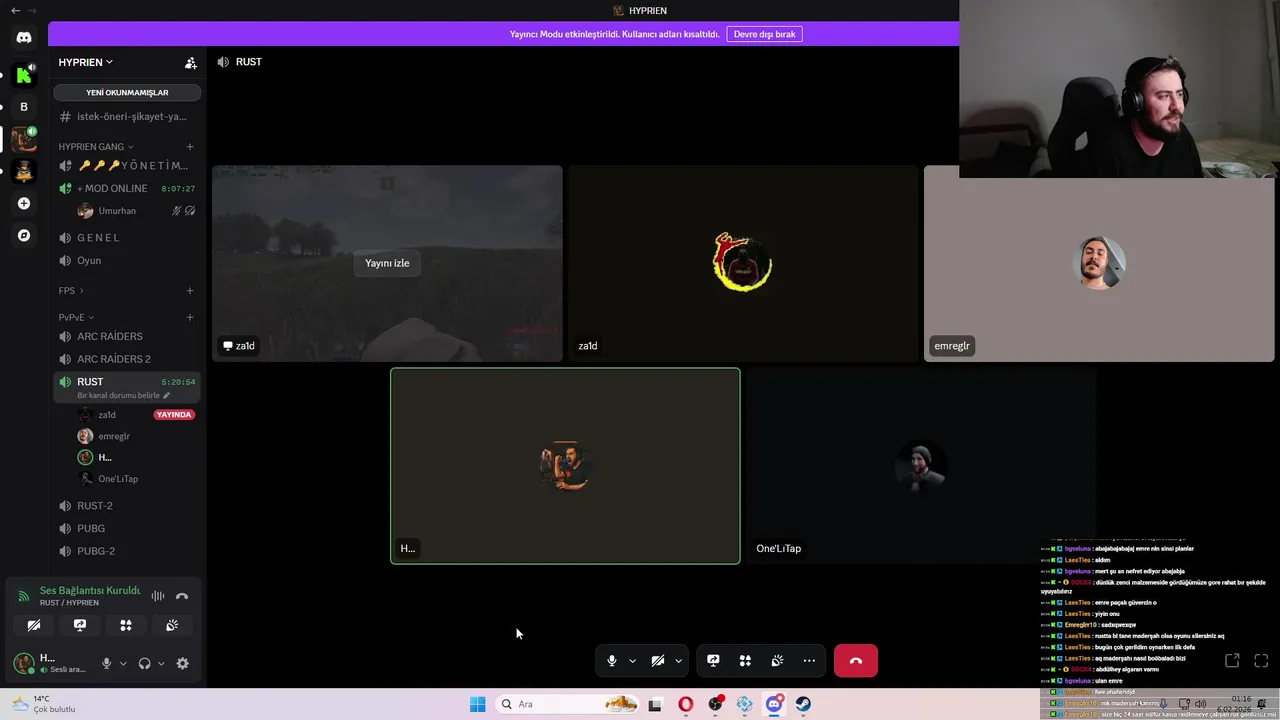Share your screen in call bar

click(x=713, y=661)
